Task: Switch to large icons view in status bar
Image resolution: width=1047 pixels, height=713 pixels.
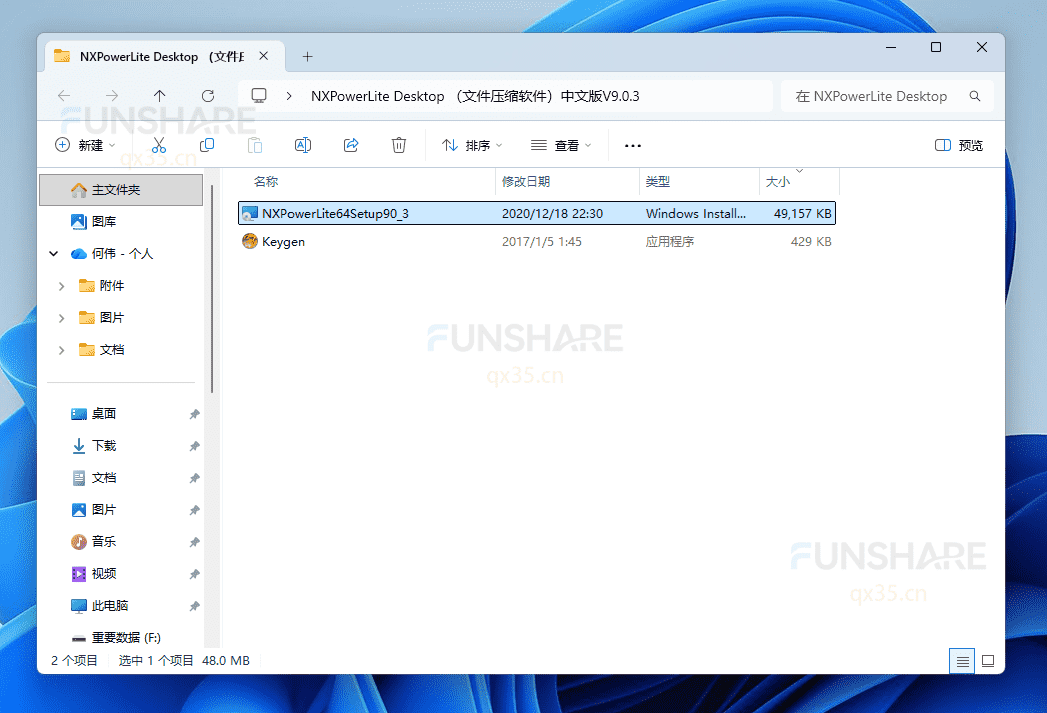Action: (x=988, y=662)
